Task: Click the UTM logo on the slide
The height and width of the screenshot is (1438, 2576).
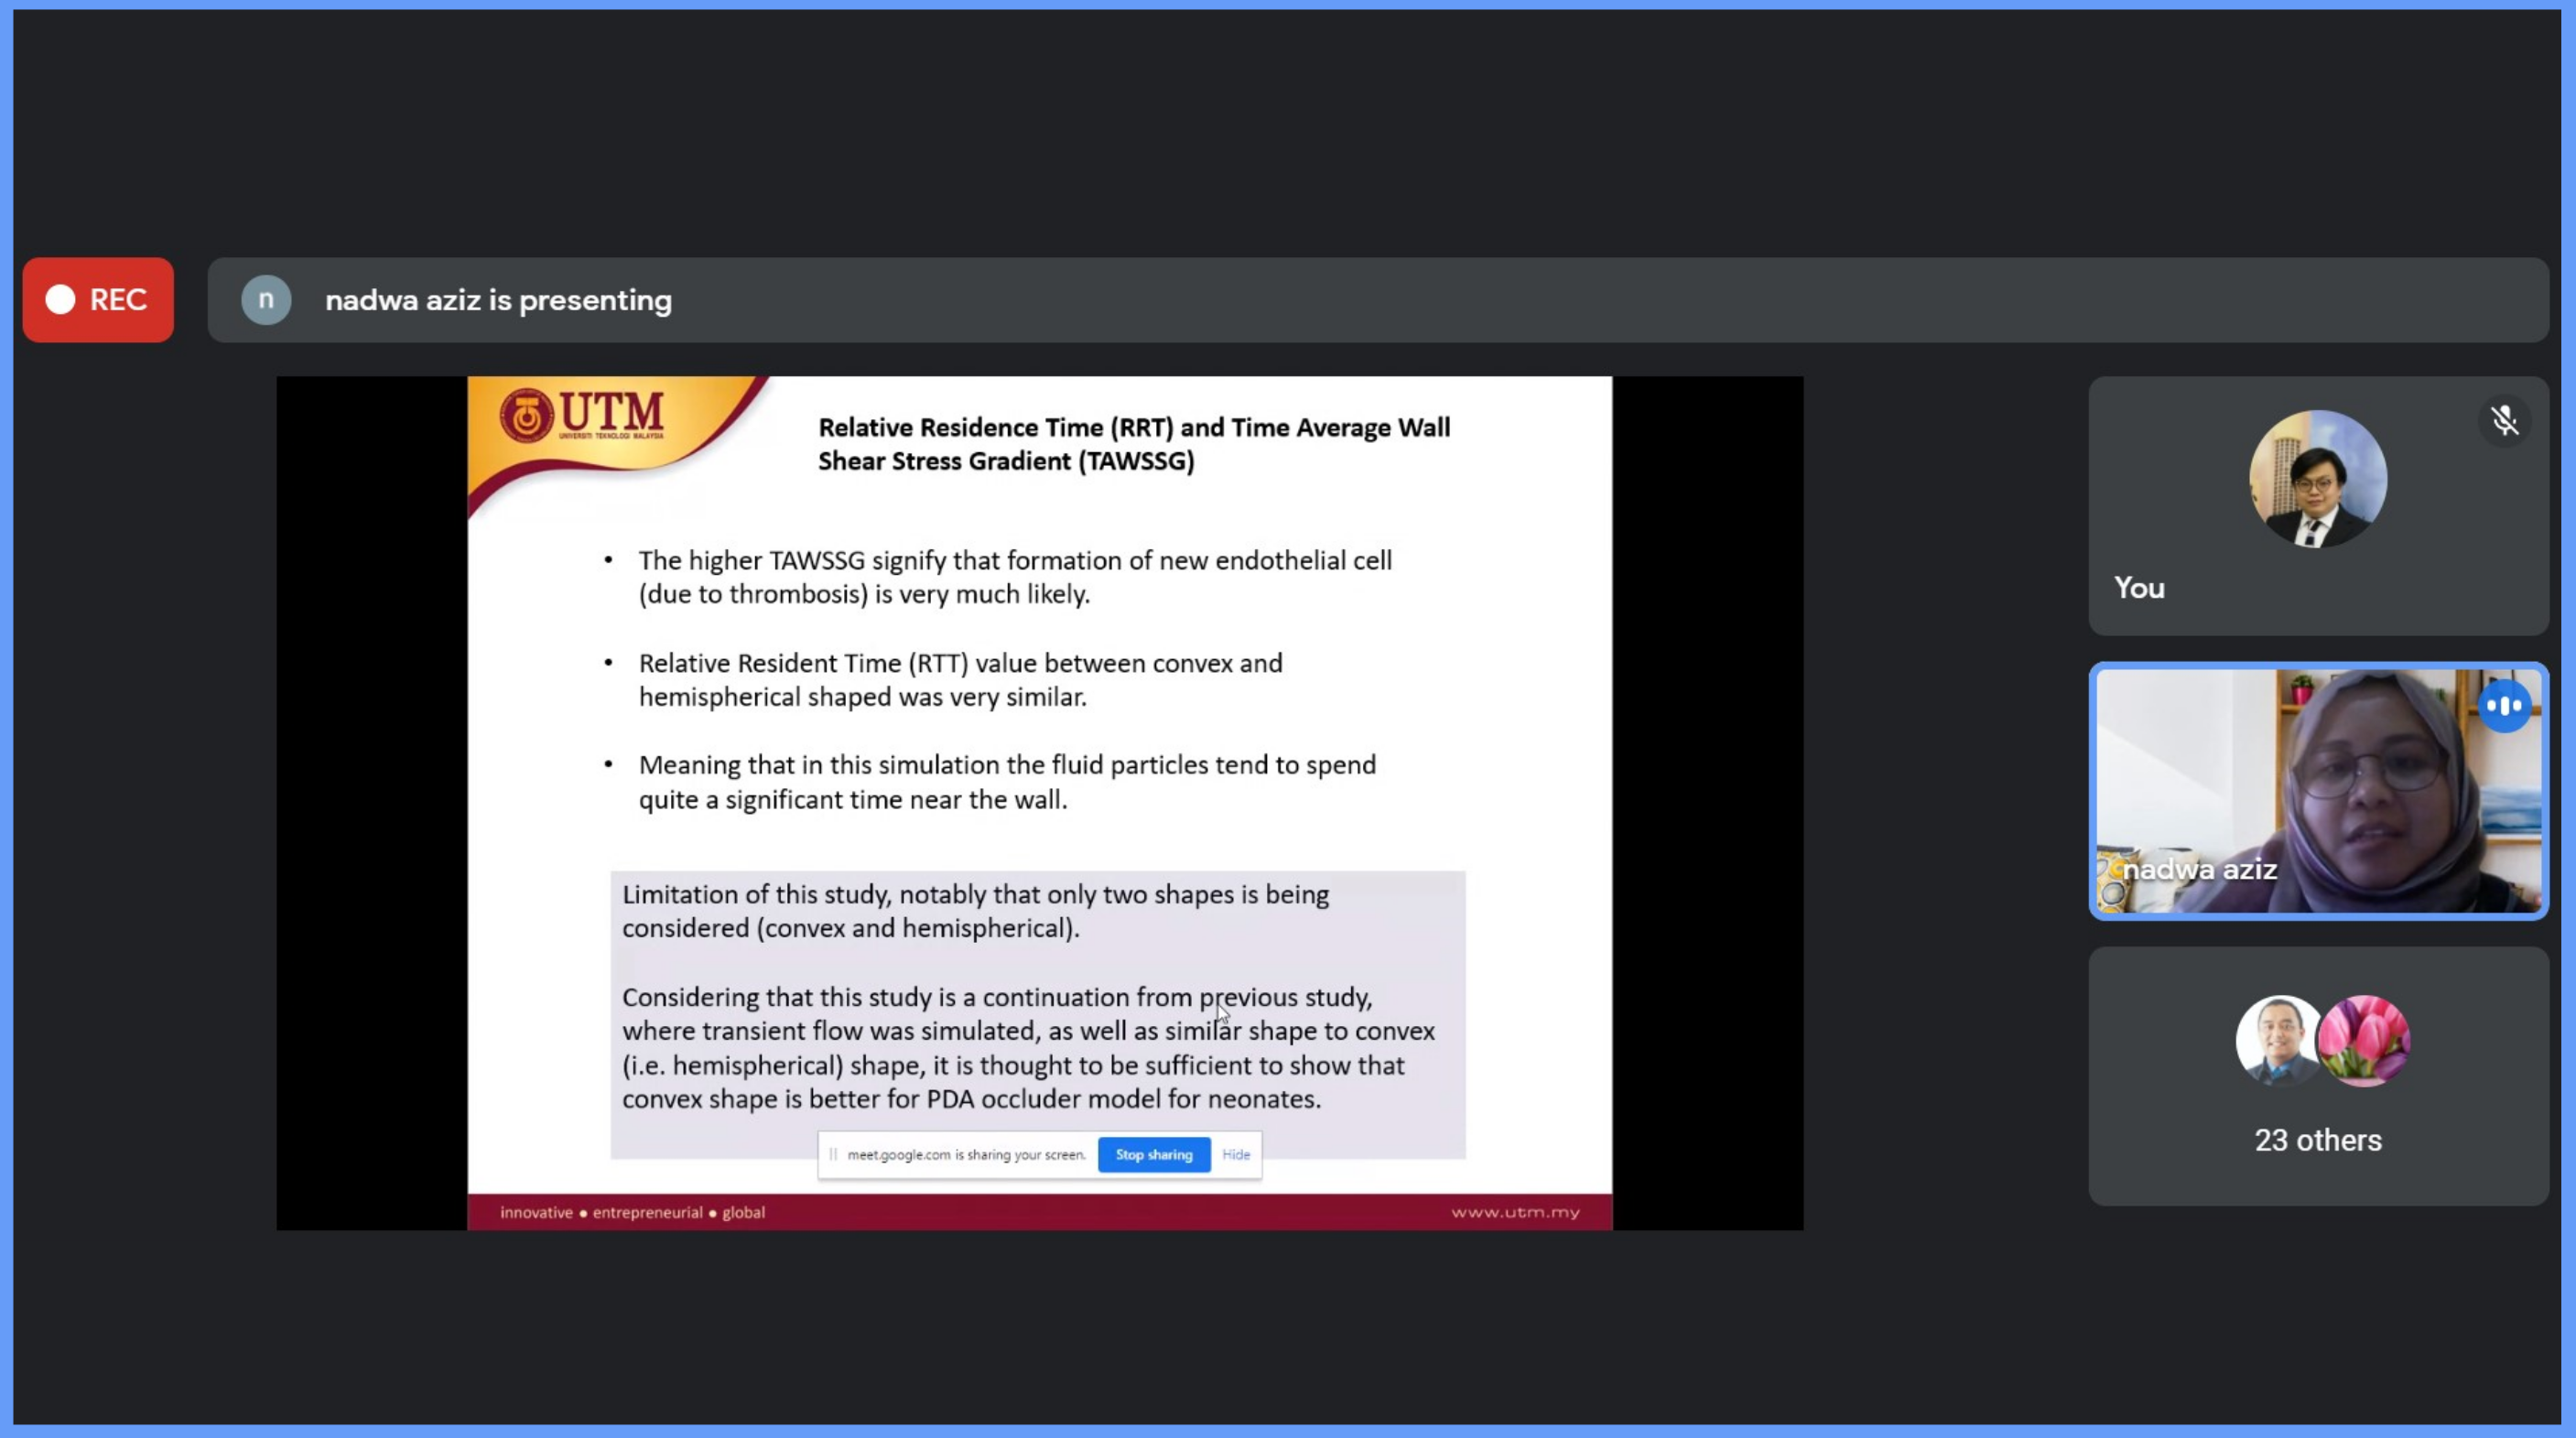Action: coord(583,415)
